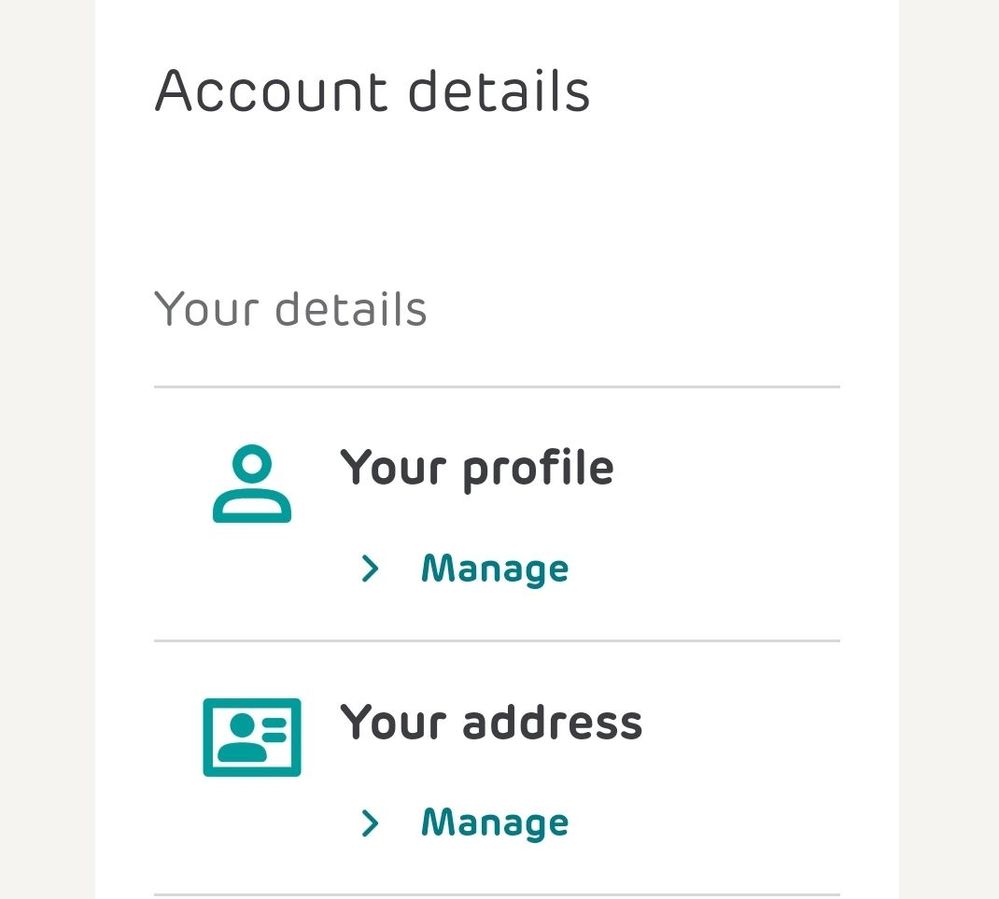The image size is (999, 899).
Task: Manage your address details
Action: tap(494, 823)
